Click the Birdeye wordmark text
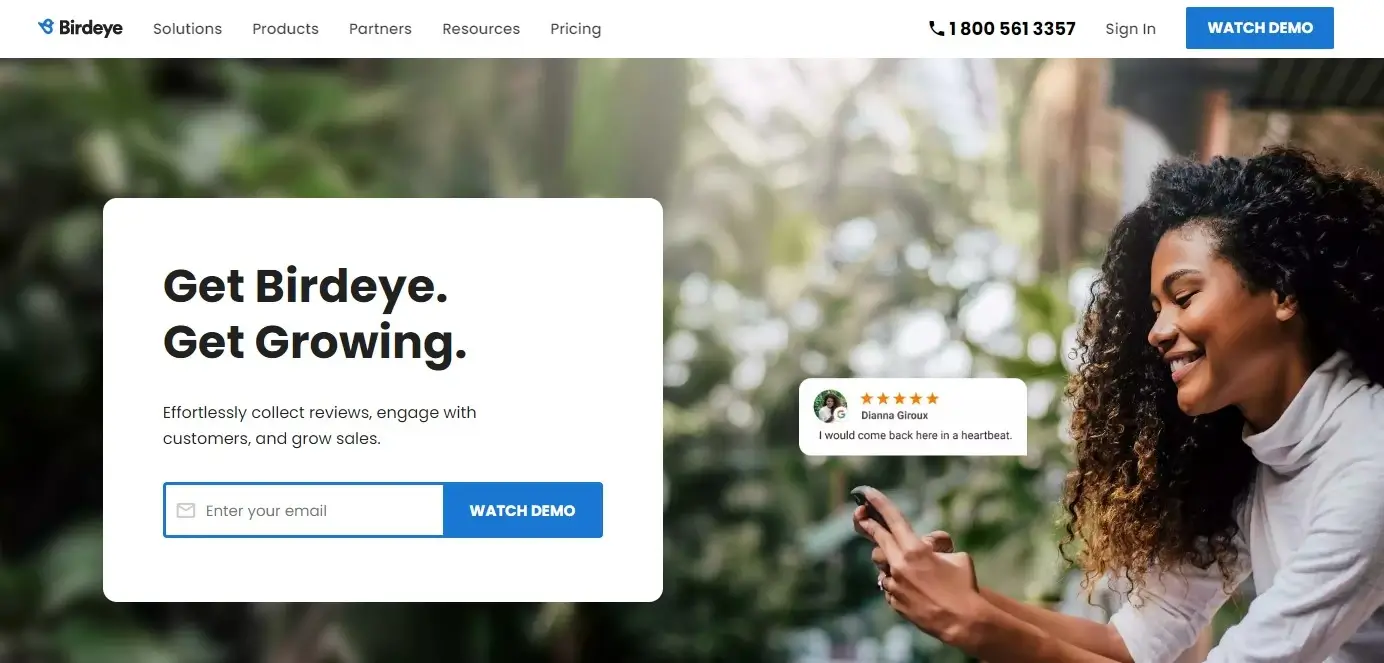This screenshot has height=663, width=1384. [x=90, y=28]
